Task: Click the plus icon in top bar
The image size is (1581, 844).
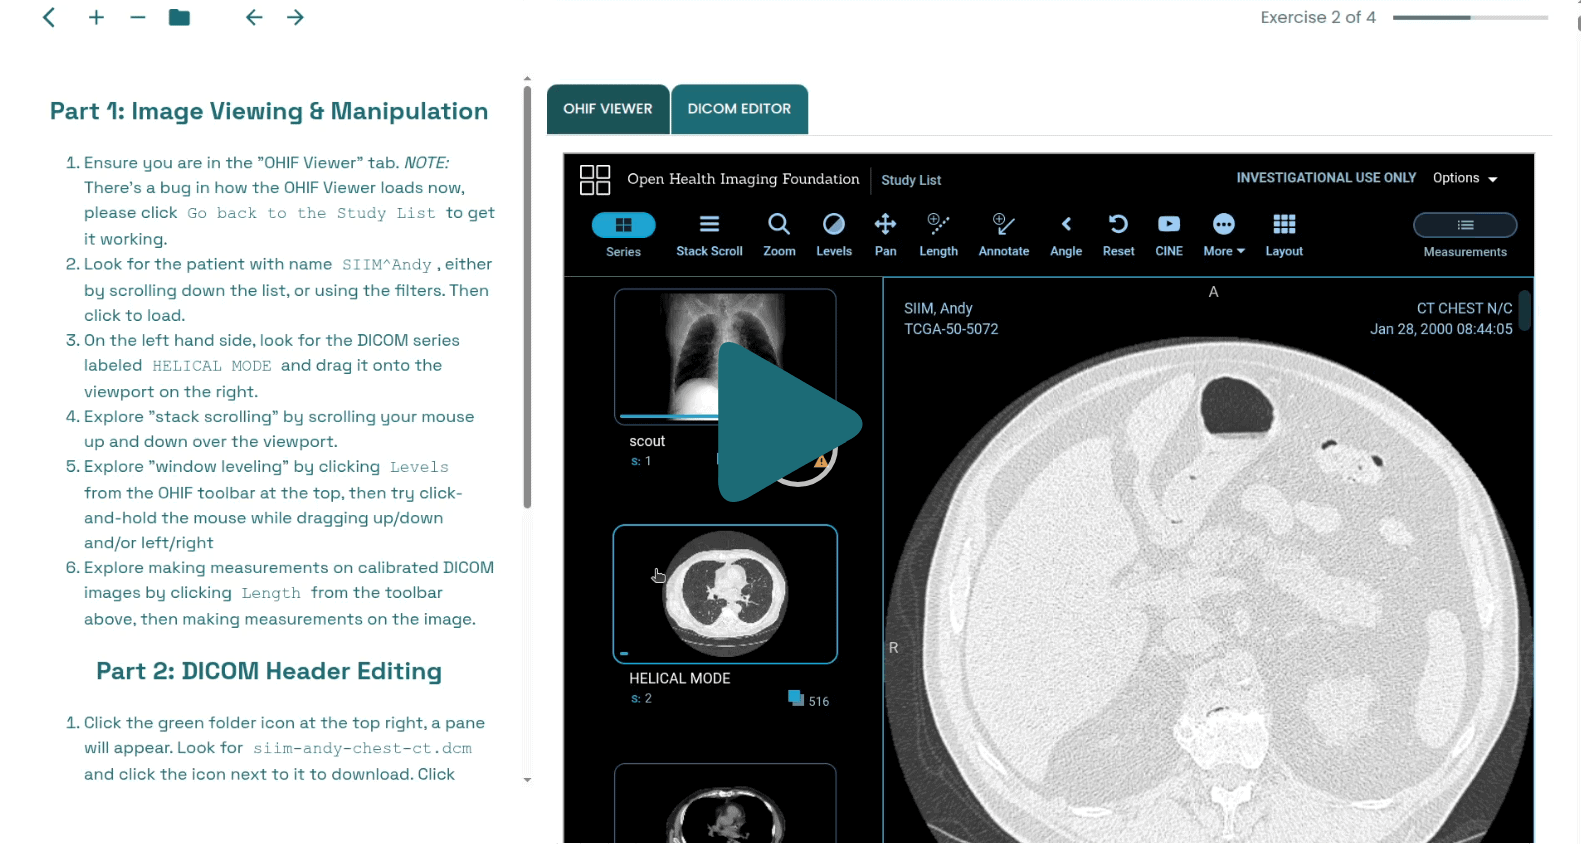Action: pyautogui.click(x=96, y=17)
